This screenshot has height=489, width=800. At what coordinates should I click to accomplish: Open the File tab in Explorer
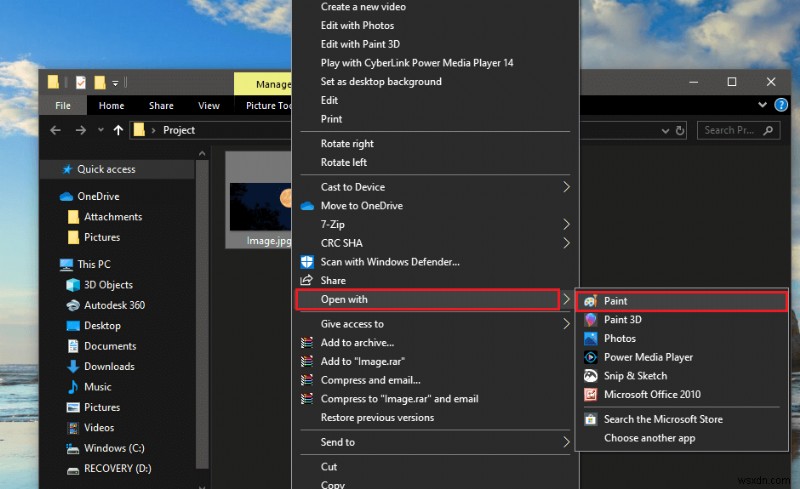point(63,106)
